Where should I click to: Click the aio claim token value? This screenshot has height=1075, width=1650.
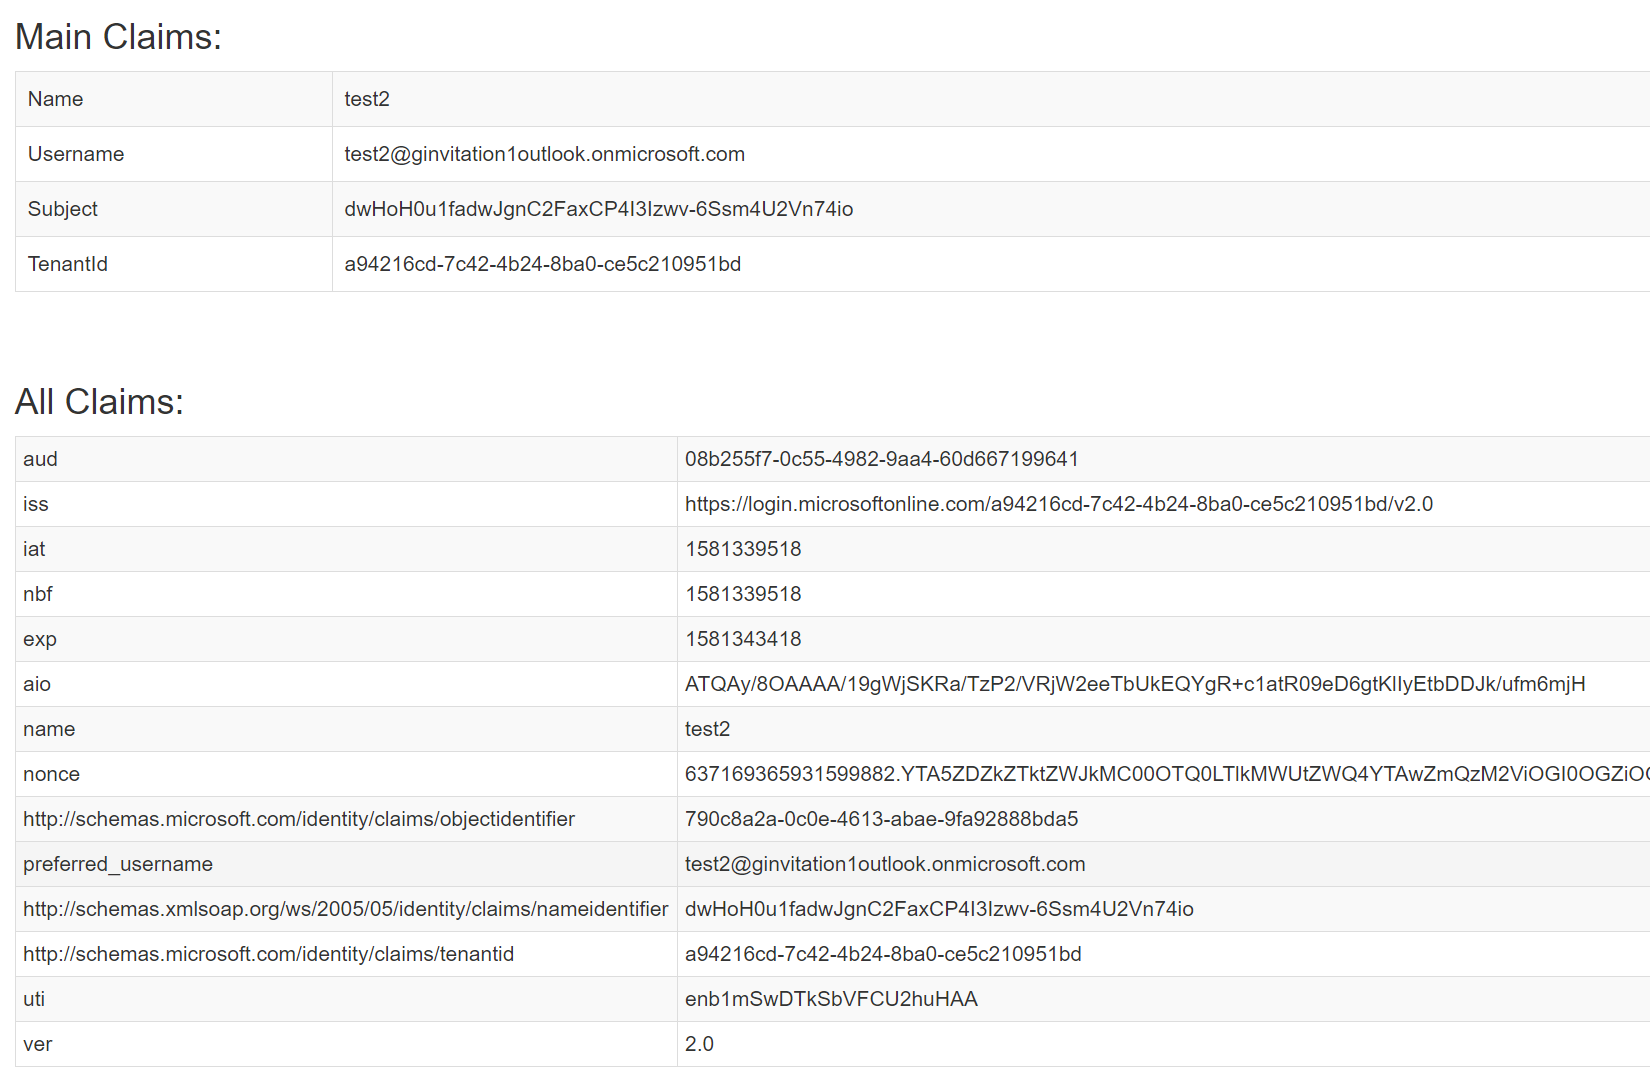tap(1134, 684)
